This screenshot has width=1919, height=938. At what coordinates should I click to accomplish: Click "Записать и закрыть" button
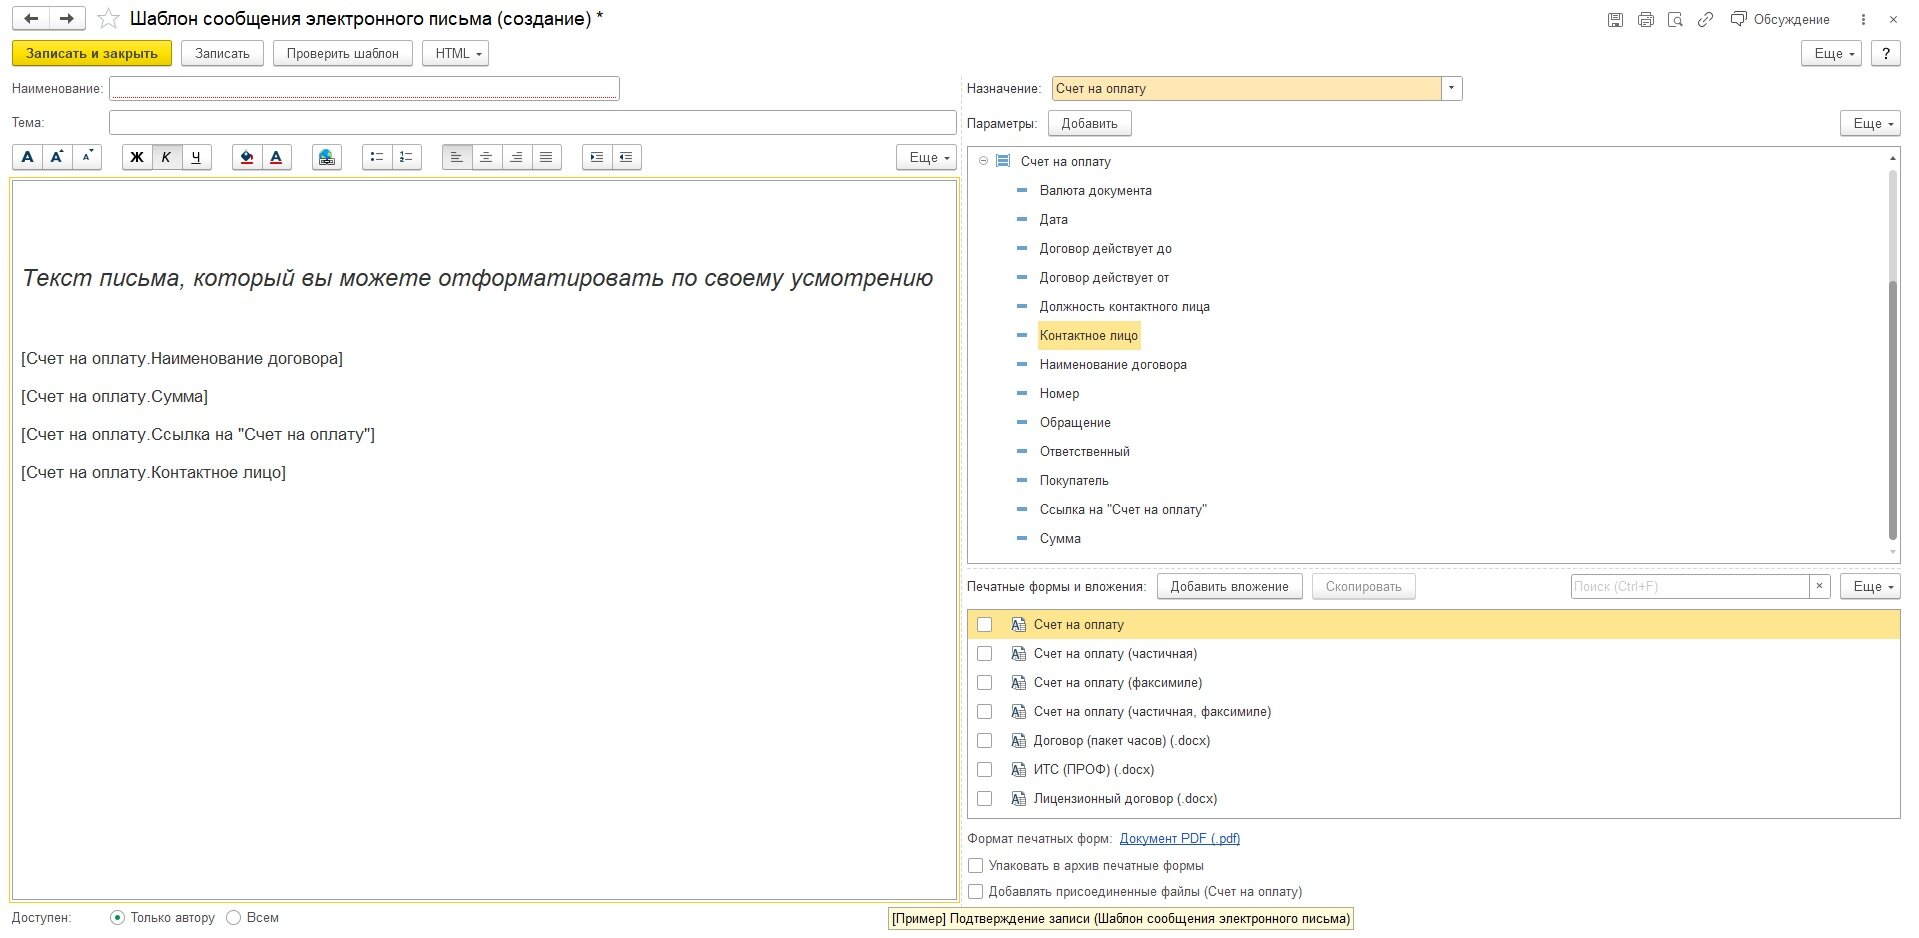pyautogui.click(x=92, y=54)
